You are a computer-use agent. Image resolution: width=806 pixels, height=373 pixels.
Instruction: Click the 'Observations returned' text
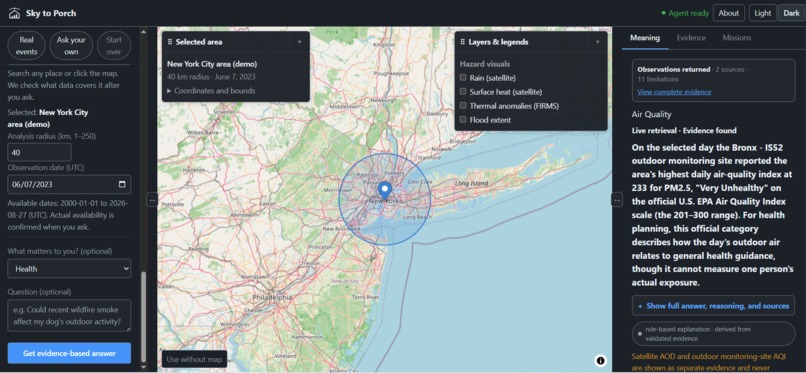673,69
